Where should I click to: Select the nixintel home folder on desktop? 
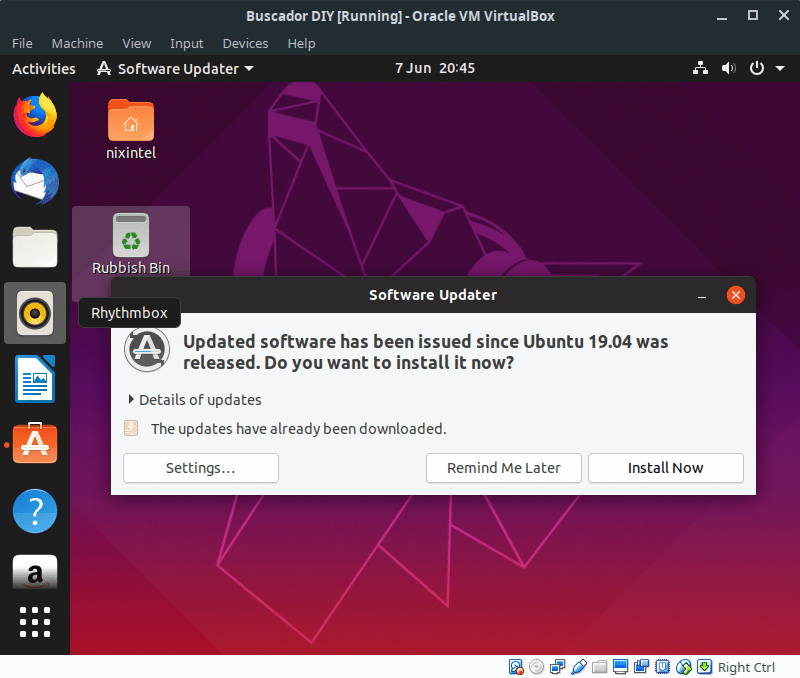pos(131,130)
